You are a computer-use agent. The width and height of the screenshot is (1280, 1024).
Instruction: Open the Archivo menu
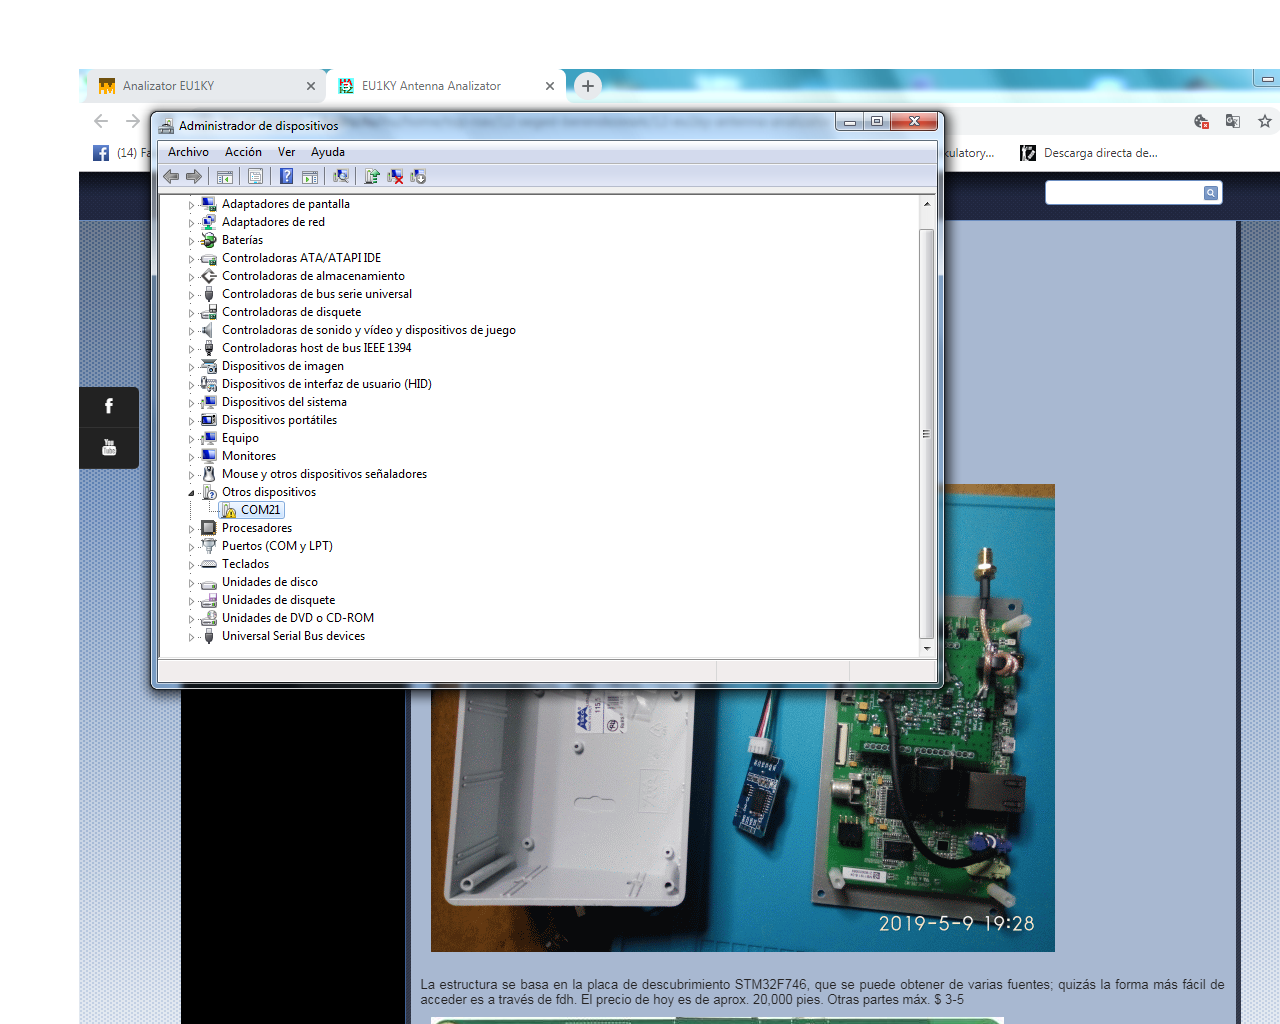coord(188,152)
